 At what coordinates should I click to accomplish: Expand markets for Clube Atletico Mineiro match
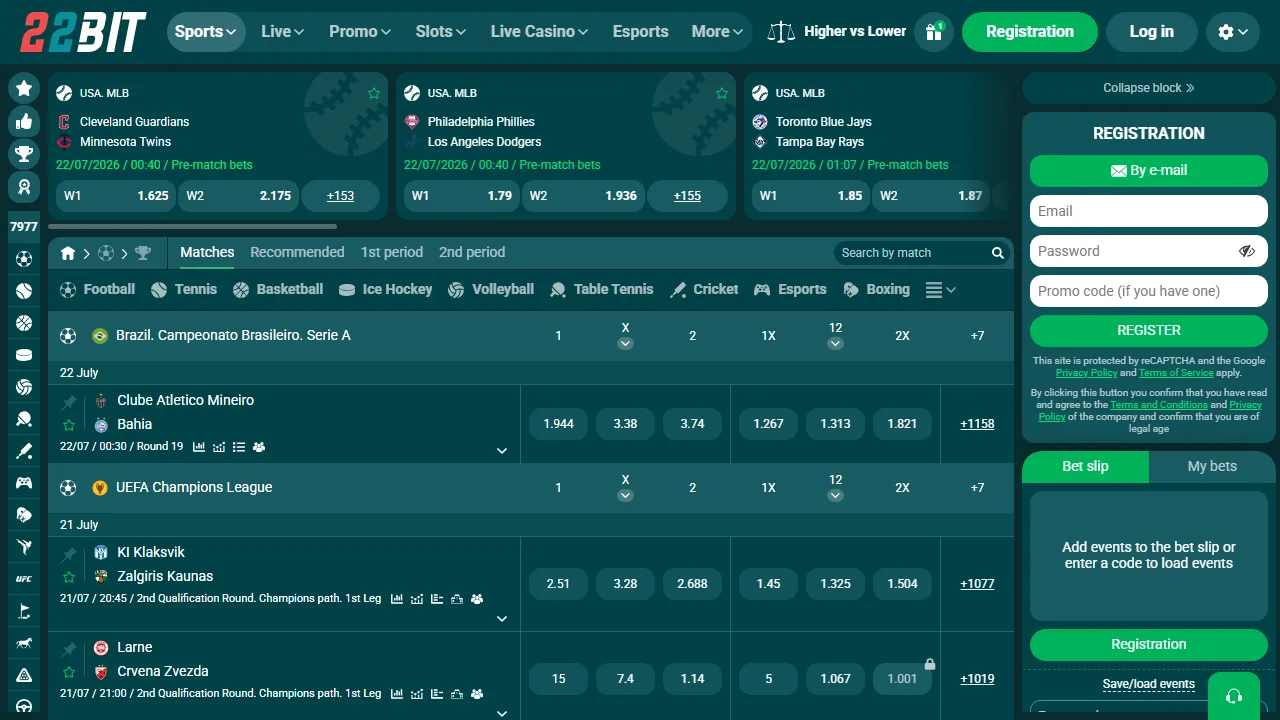click(x=502, y=451)
